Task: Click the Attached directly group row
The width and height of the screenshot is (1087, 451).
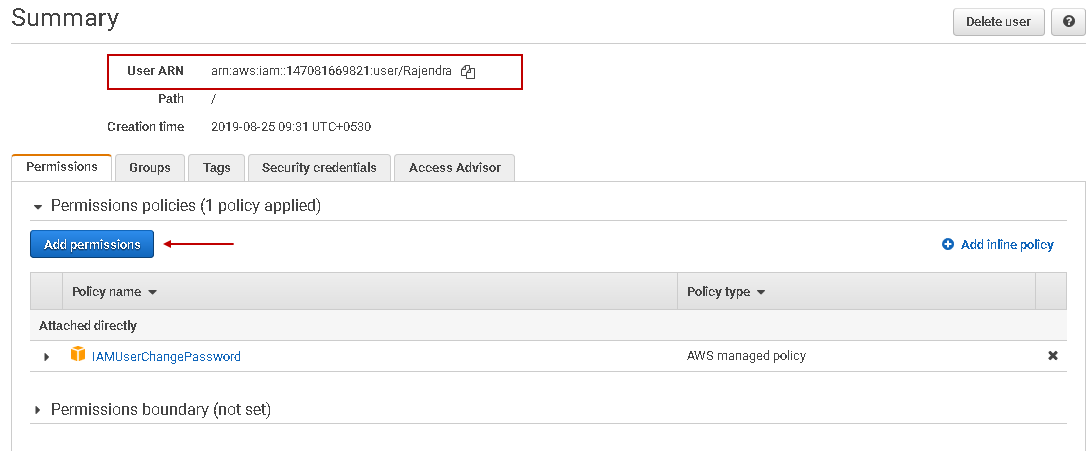Action: click(x=88, y=326)
